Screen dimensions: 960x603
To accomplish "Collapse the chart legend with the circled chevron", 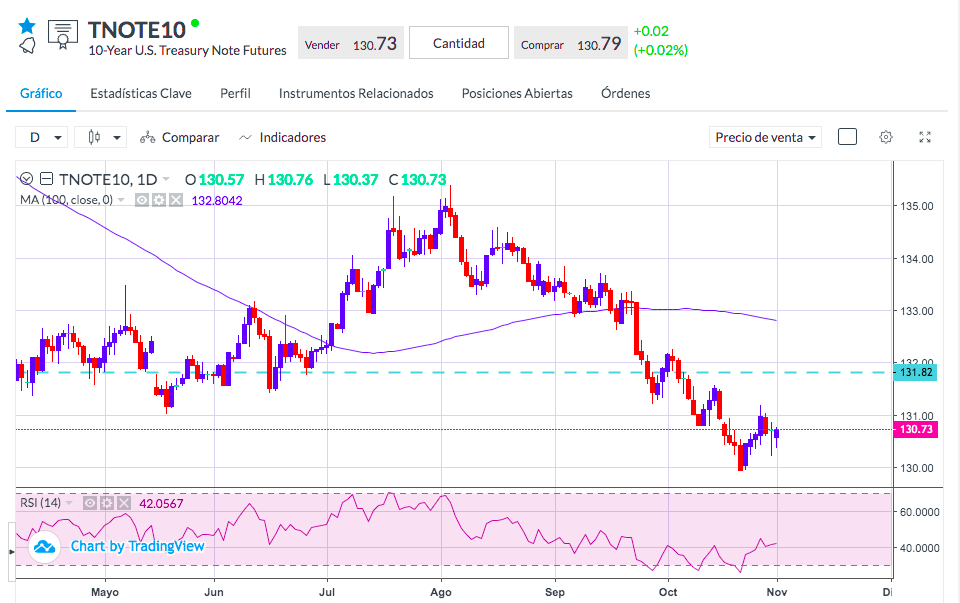I will (x=26, y=179).
